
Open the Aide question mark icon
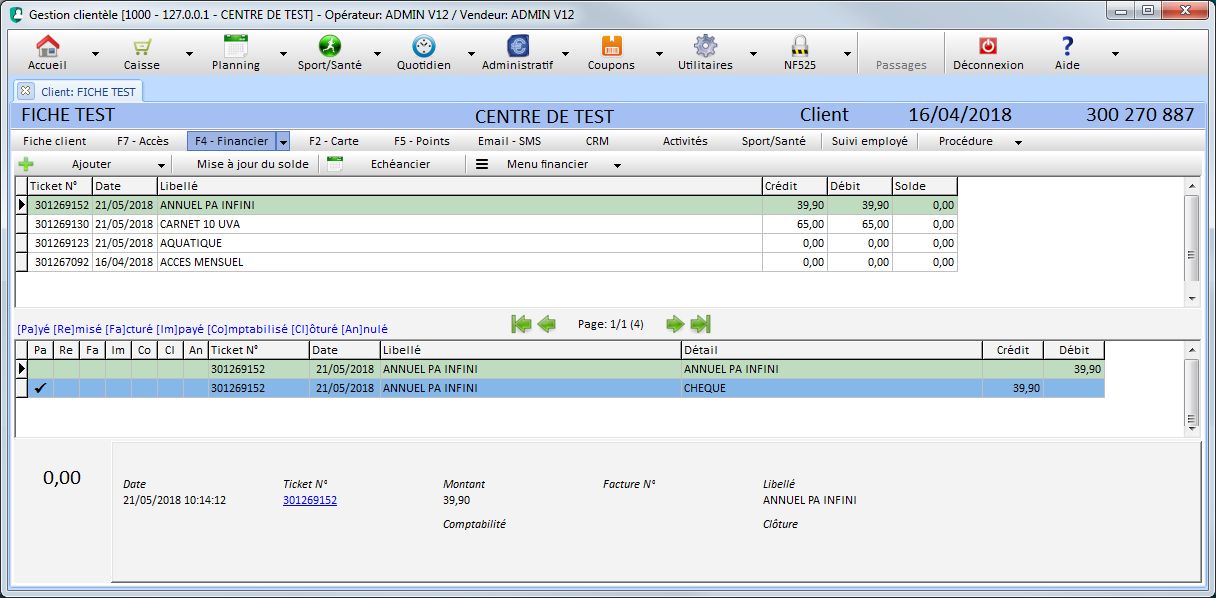[1068, 46]
